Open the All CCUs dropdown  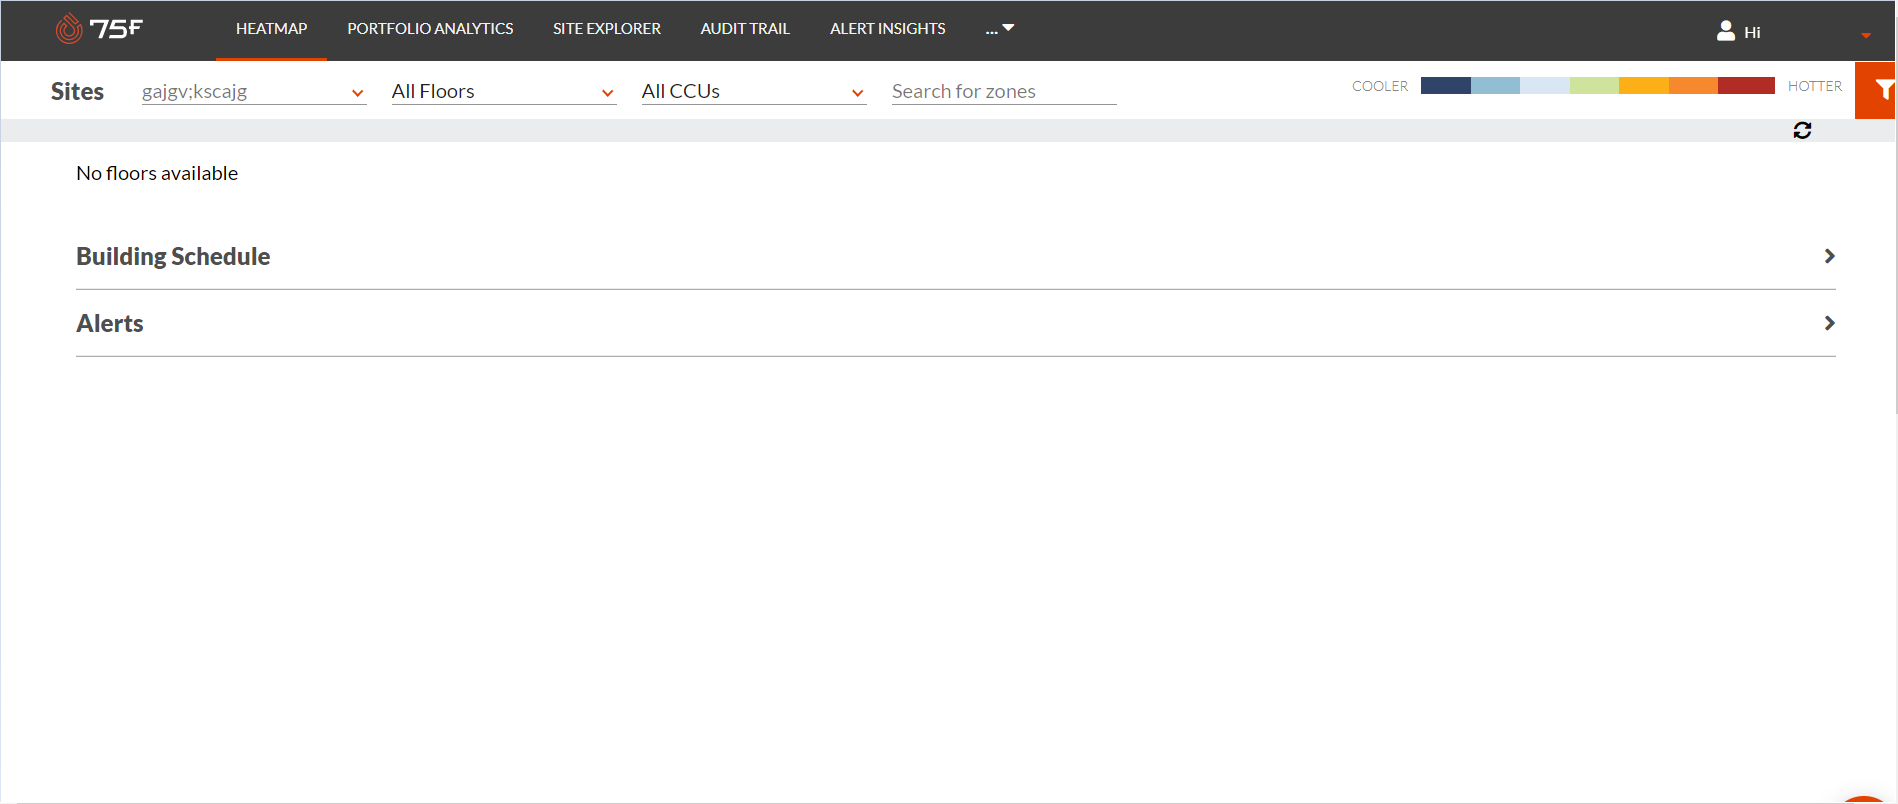coord(754,91)
